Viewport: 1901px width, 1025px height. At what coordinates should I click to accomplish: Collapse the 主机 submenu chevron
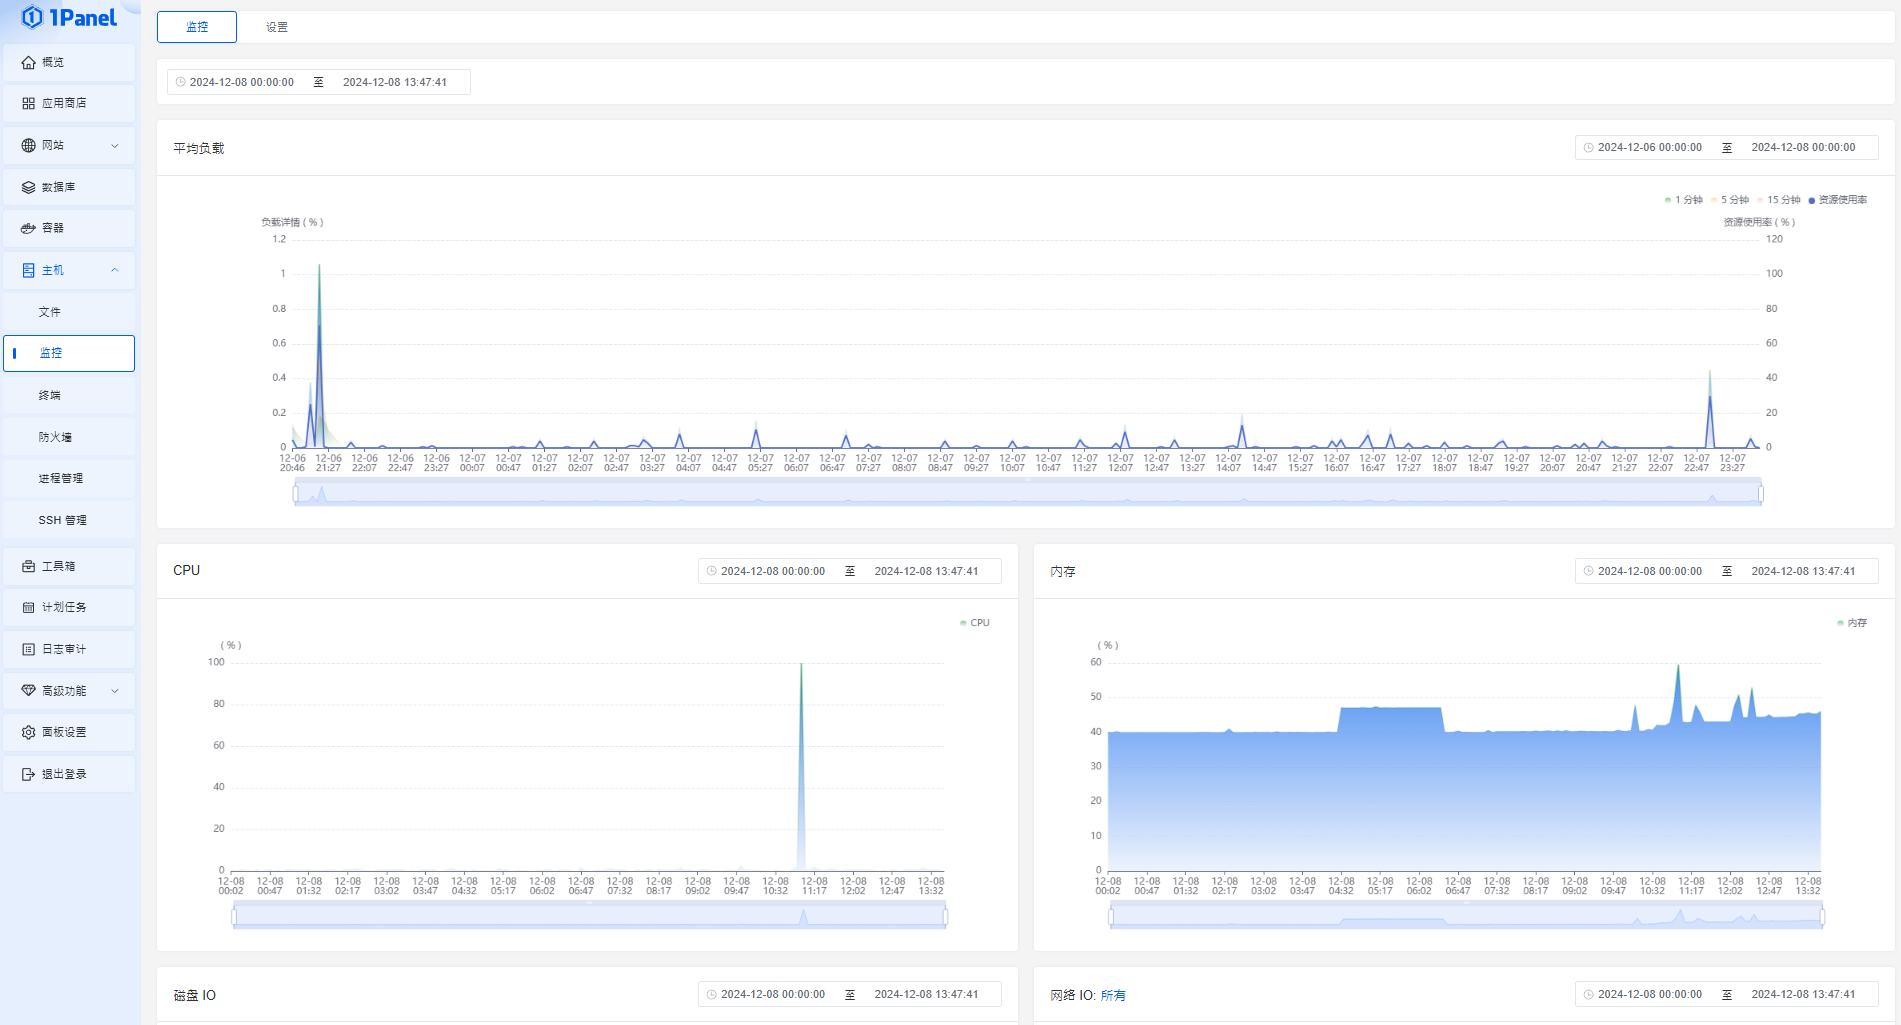(115, 270)
